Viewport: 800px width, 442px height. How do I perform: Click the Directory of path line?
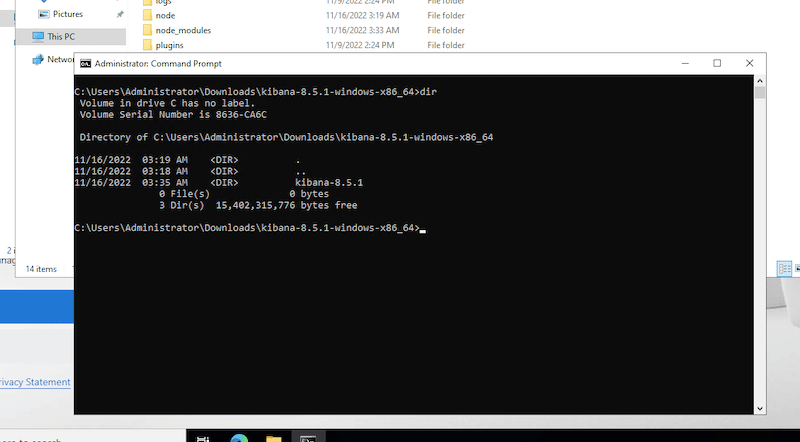pos(286,137)
